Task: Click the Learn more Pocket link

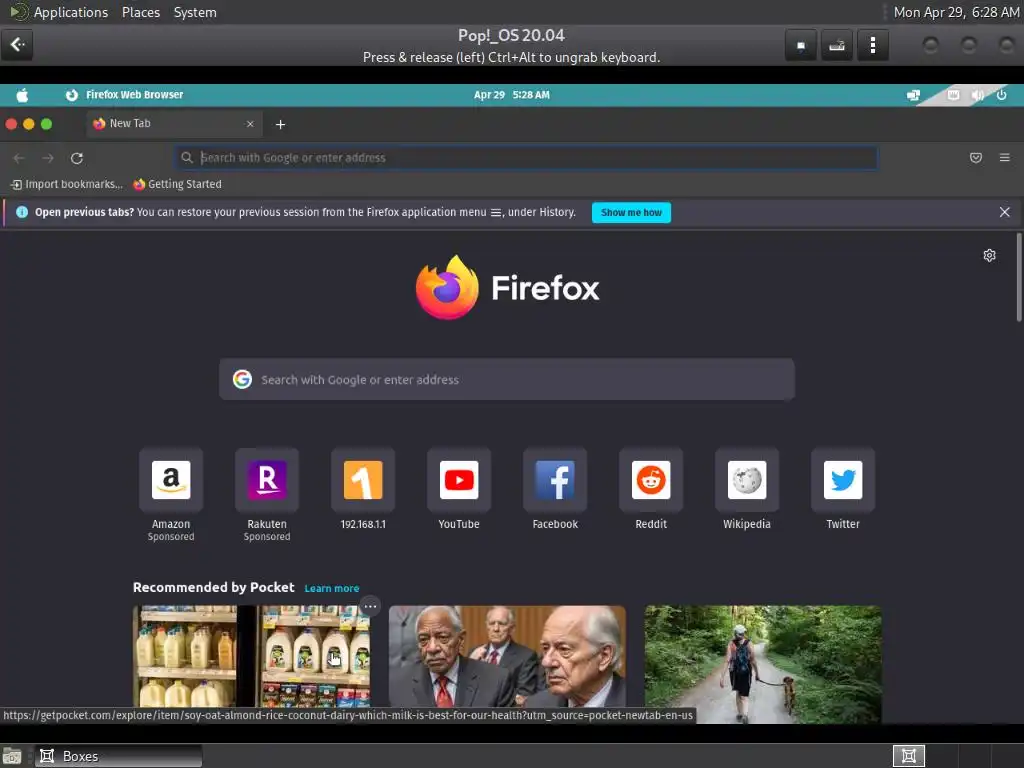Action: 332,588
